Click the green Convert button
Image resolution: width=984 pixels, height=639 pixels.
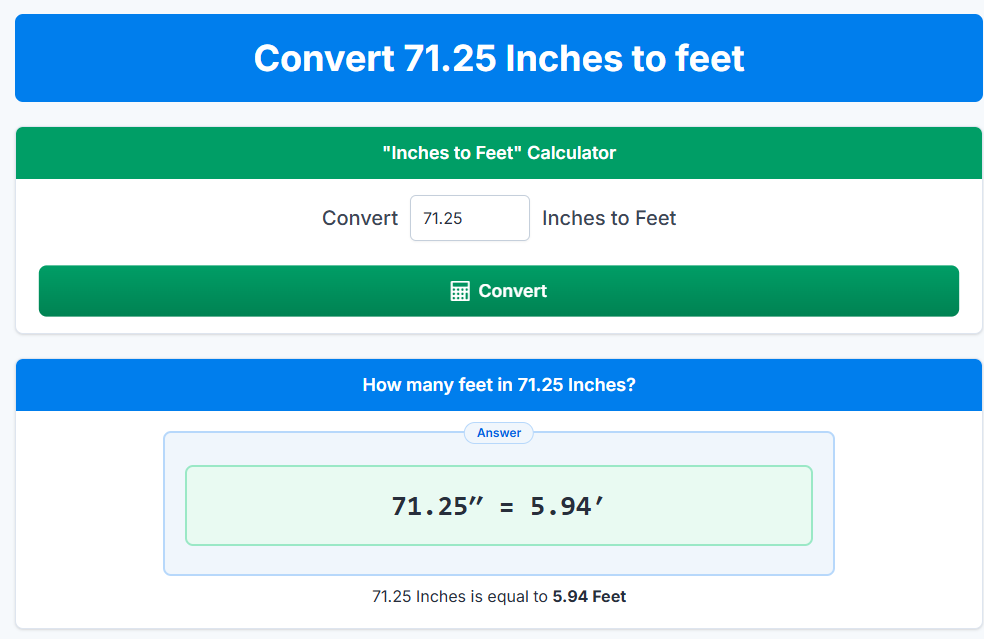click(x=498, y=291)
